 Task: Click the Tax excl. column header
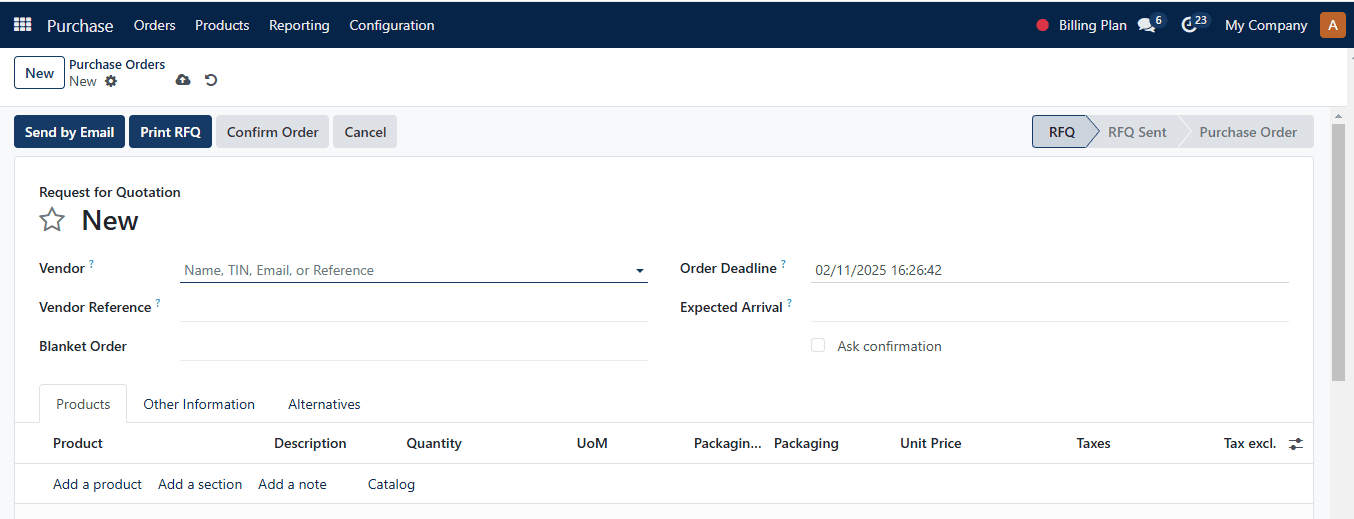coord(1250,443)
